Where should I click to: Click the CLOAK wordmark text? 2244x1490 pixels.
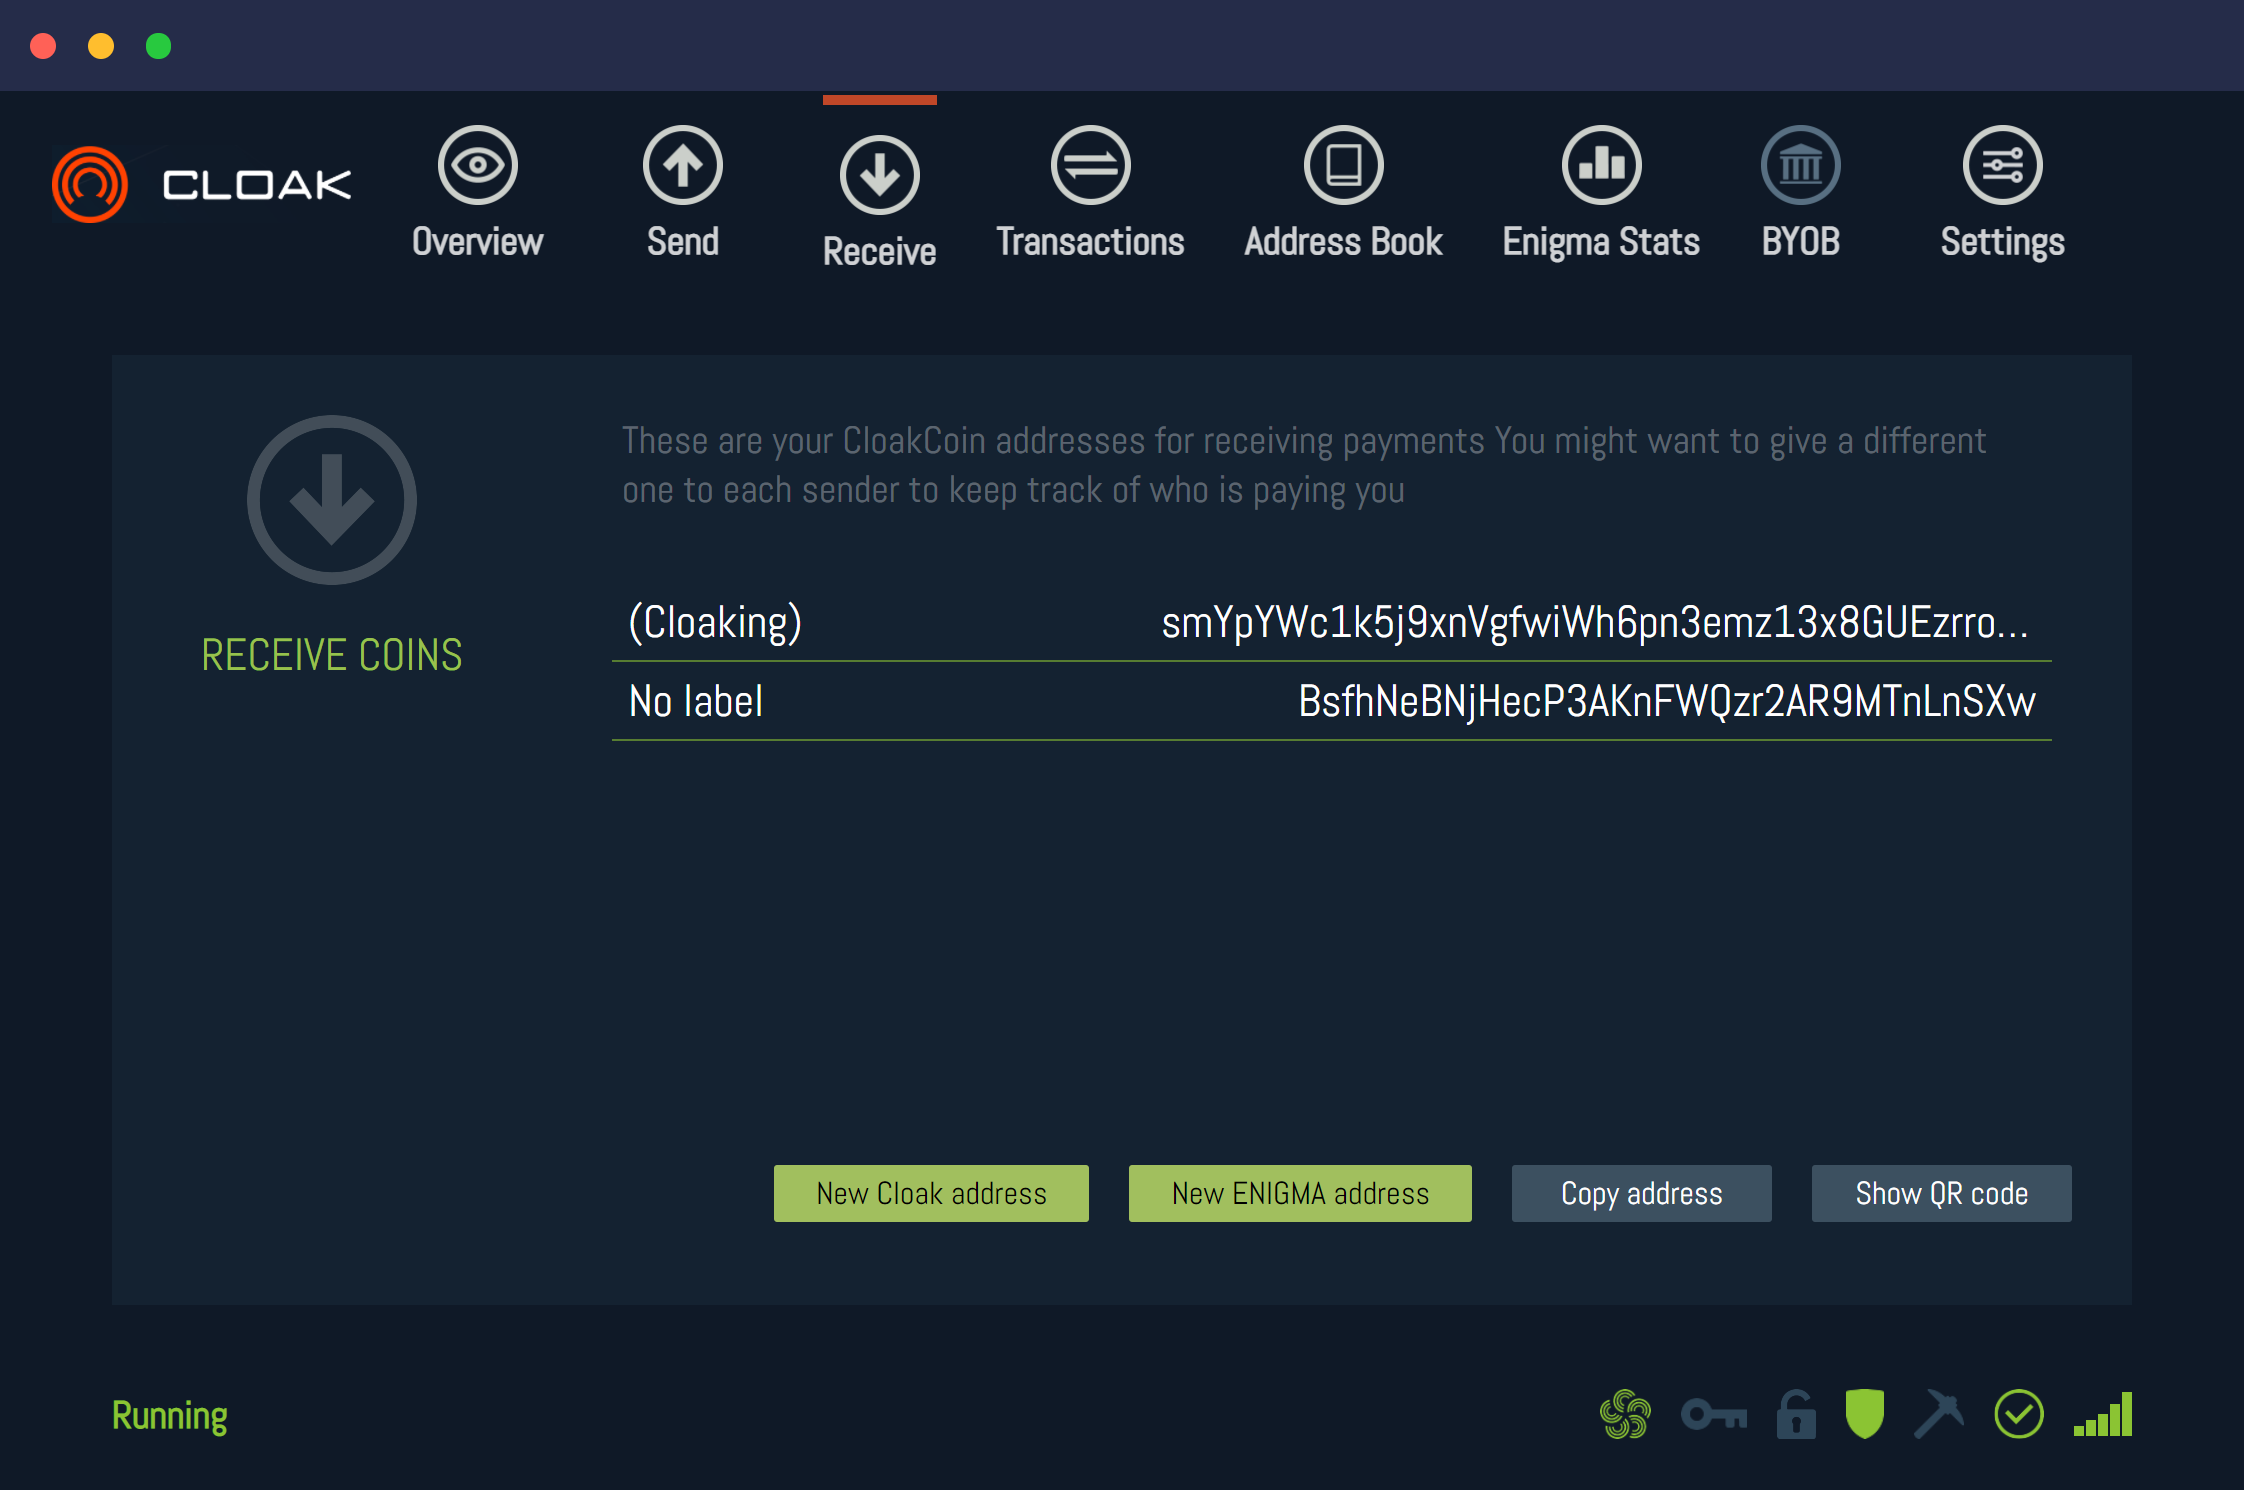click(x=257, y=185)
